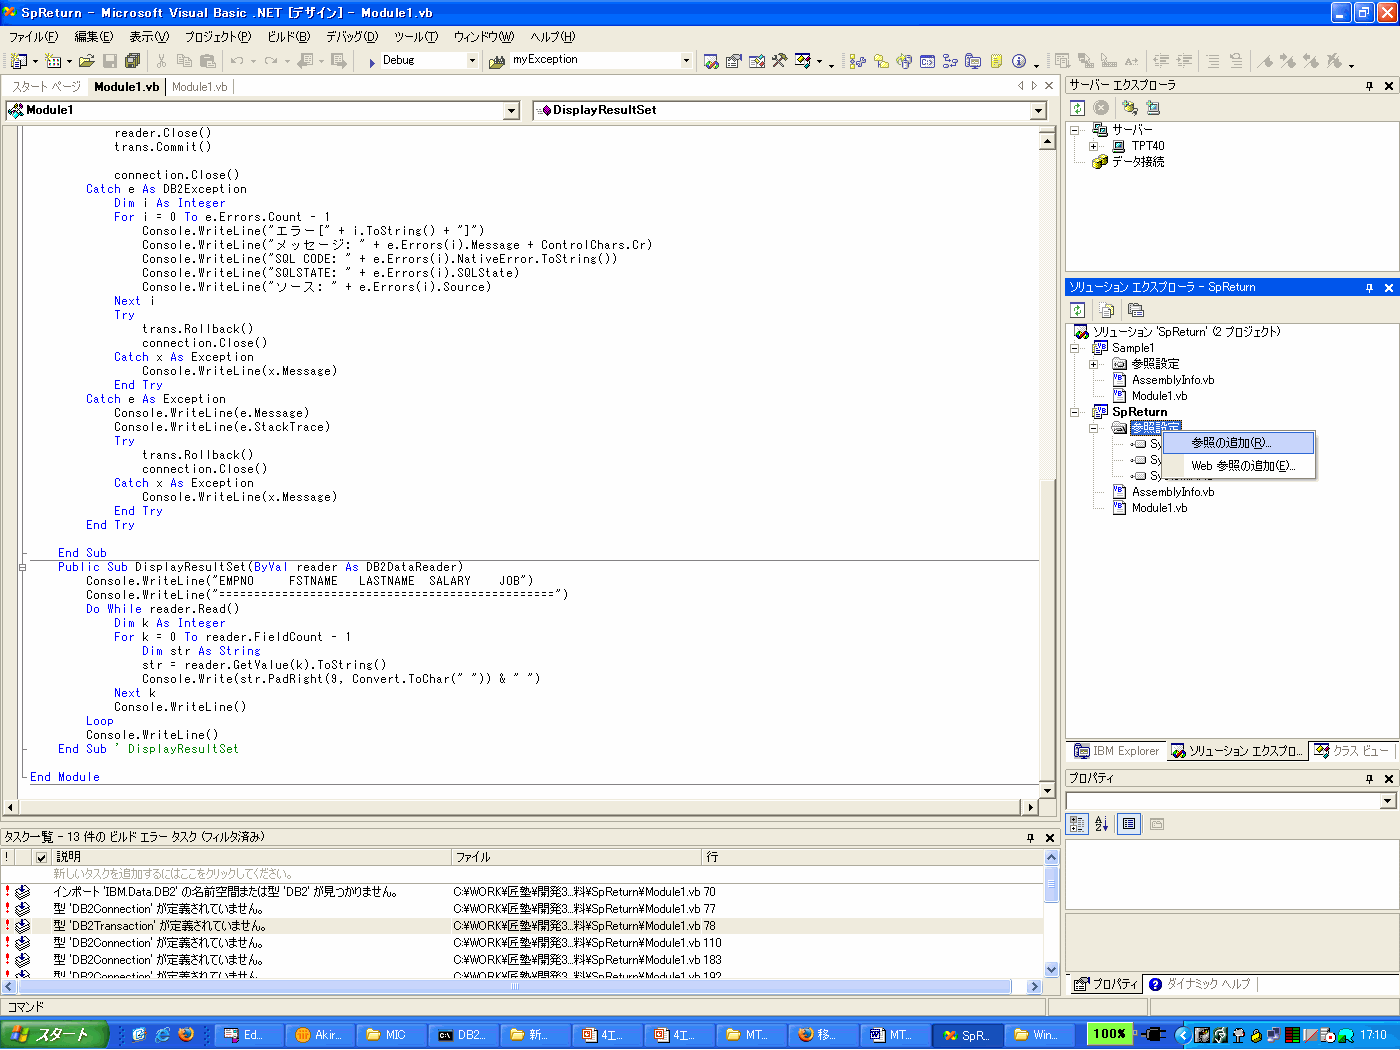Click the Paste clipboard icon
This screenshot has height=1050, width=1400.
208,61
